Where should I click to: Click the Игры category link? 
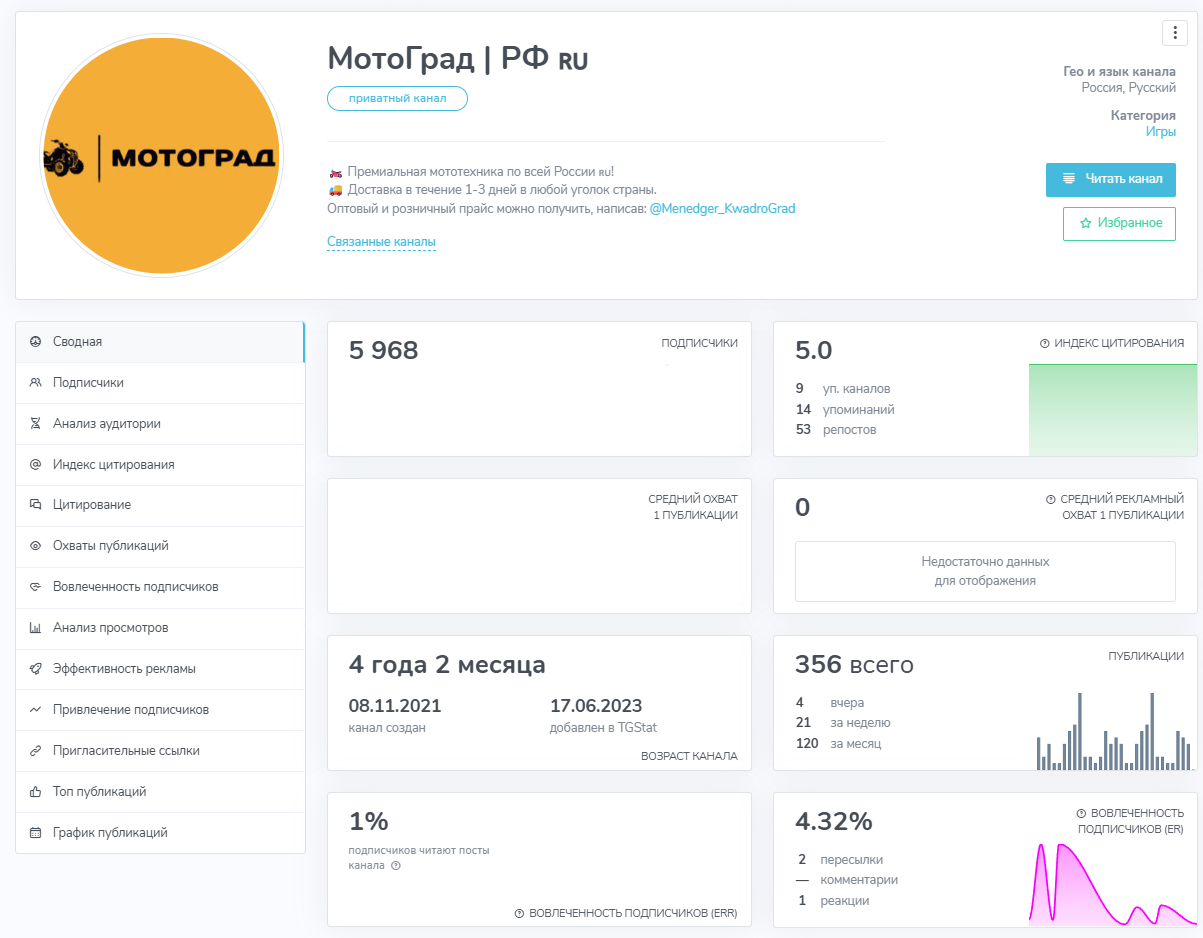tap(1160, 132)
